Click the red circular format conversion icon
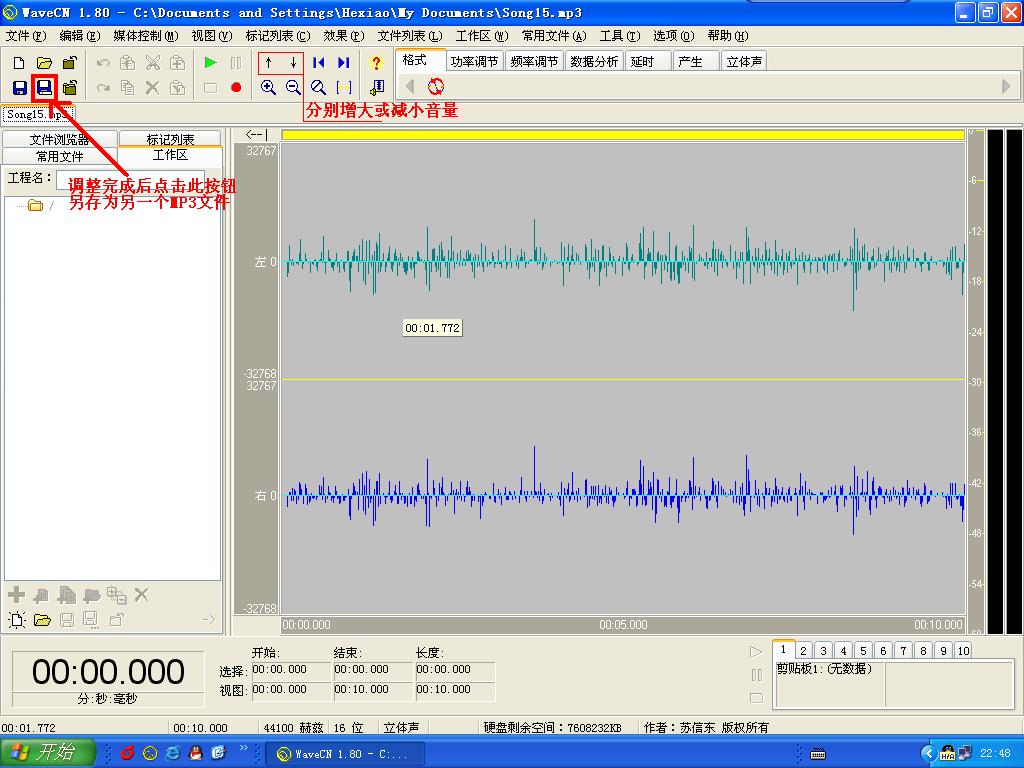Screen dimensions: 1024x768 pos(436,86)
